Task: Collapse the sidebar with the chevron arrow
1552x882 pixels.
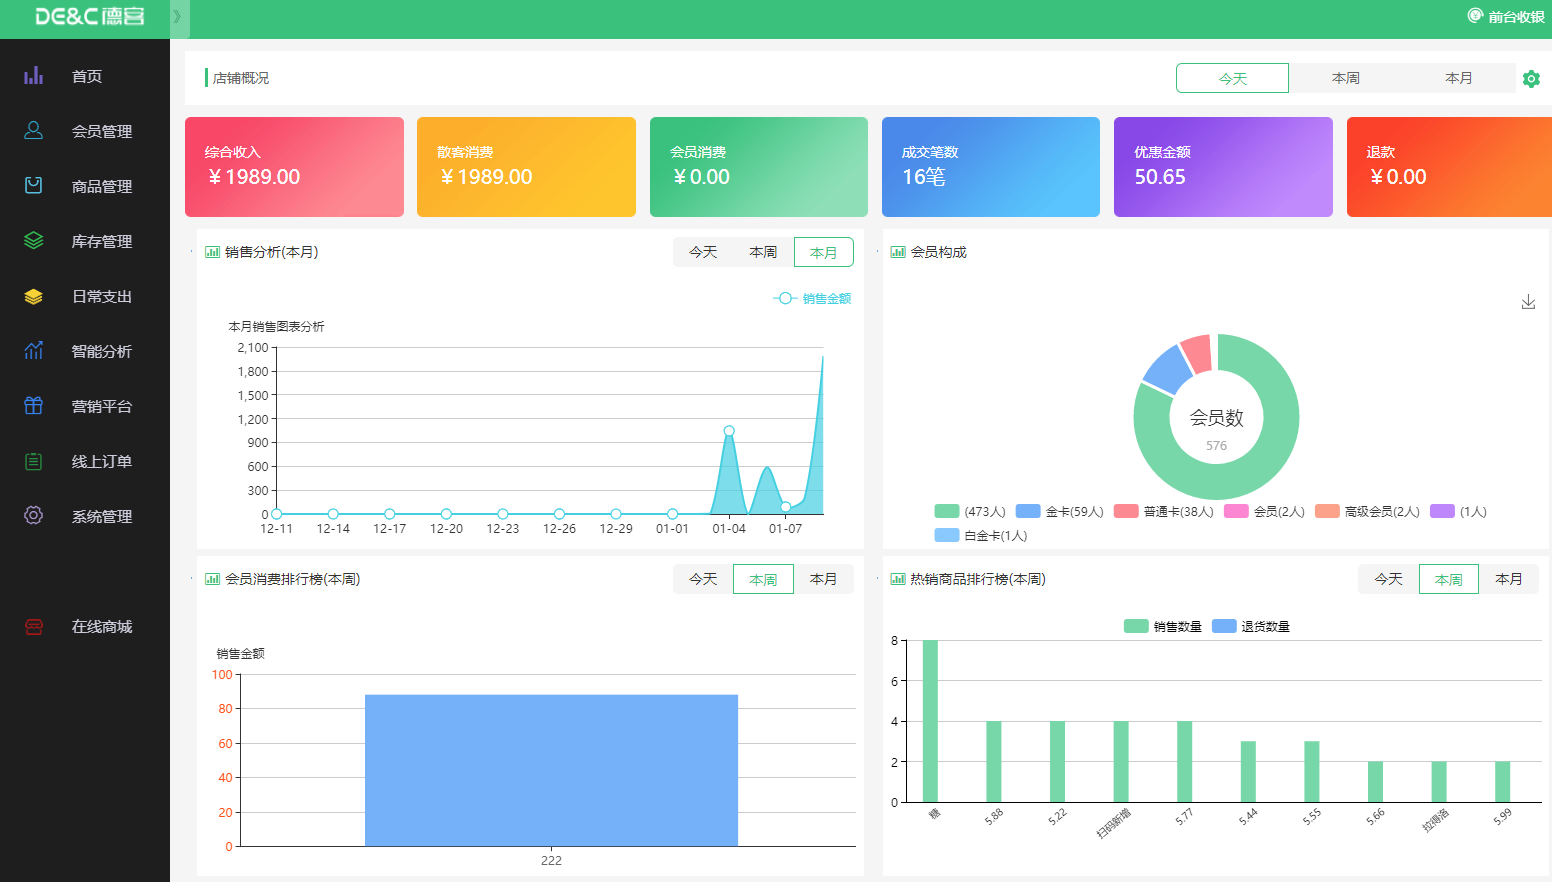Action: click(x=178, y=17)
